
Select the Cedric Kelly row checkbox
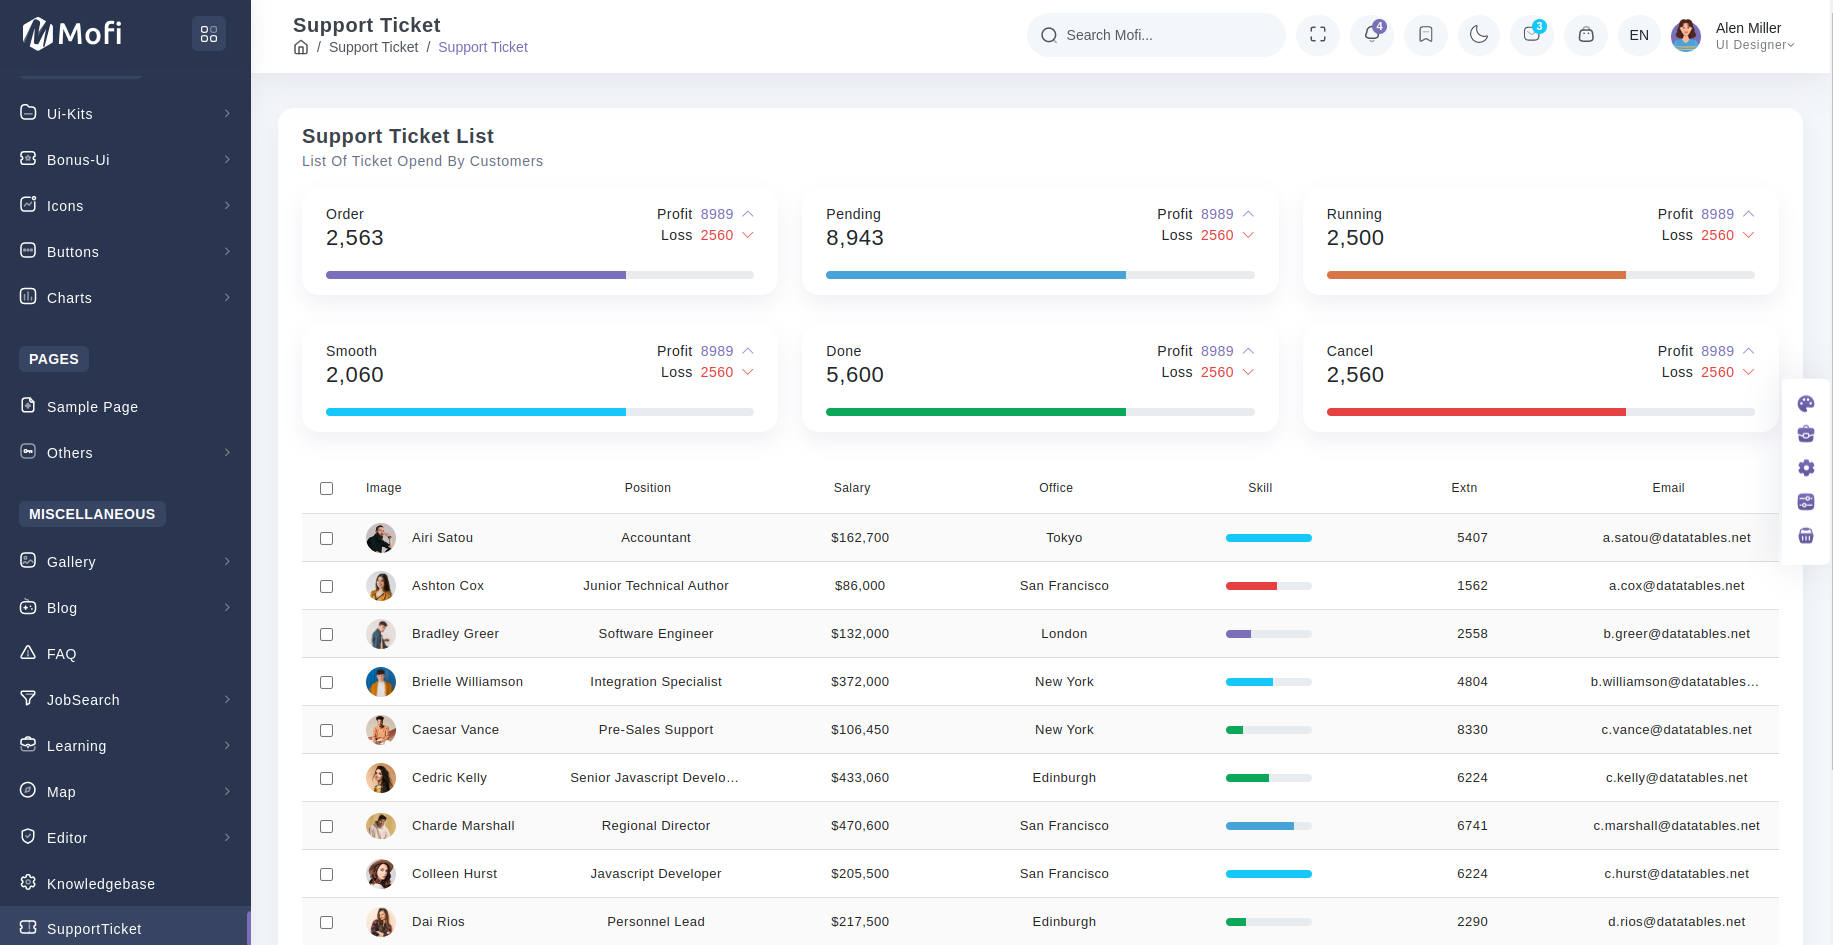click(x=326, y=778)
